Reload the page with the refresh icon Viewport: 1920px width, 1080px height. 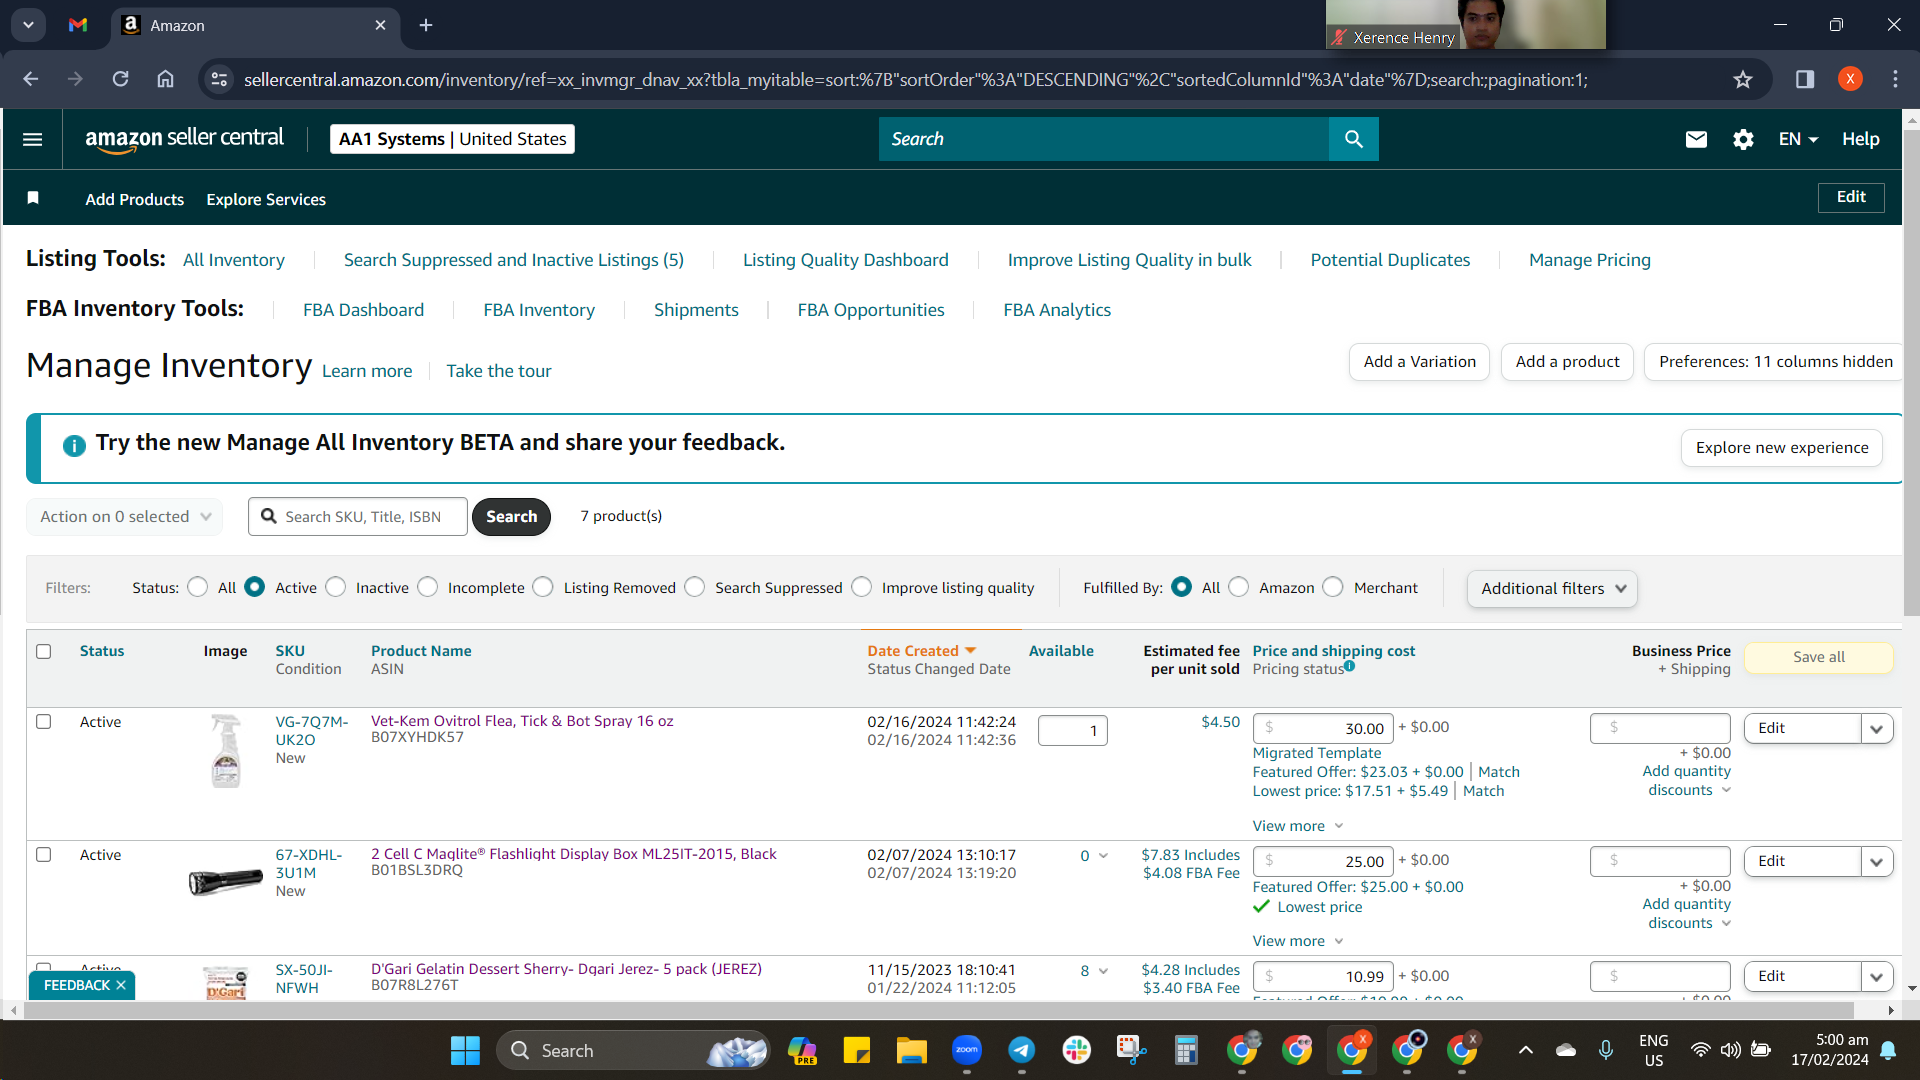pos(120,79)
